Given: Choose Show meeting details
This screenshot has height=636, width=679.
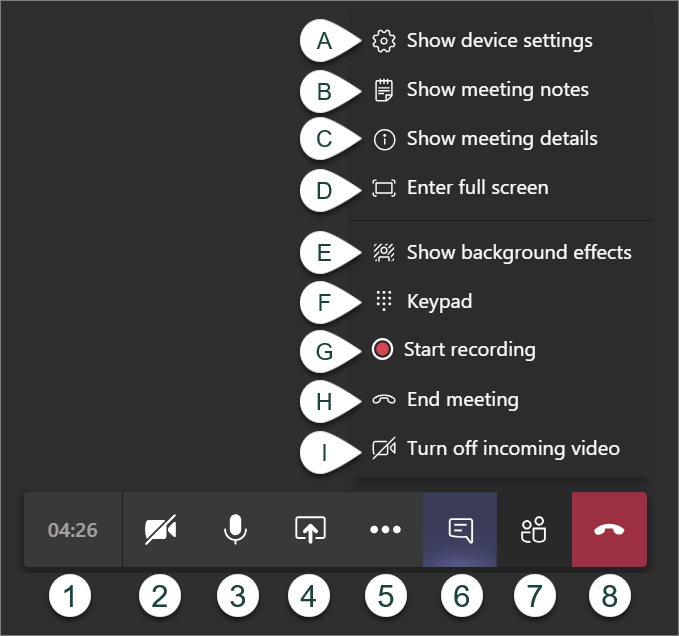Looking at the screenshot, I should click(502, 139).
